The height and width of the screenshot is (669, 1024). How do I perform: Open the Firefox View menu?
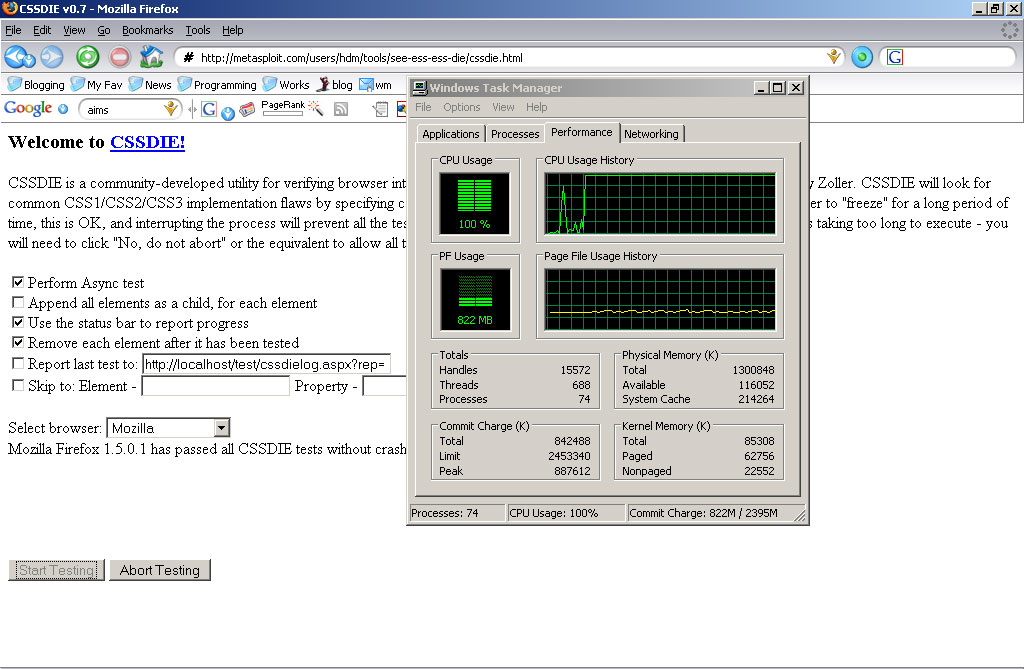tap(74, 30)
